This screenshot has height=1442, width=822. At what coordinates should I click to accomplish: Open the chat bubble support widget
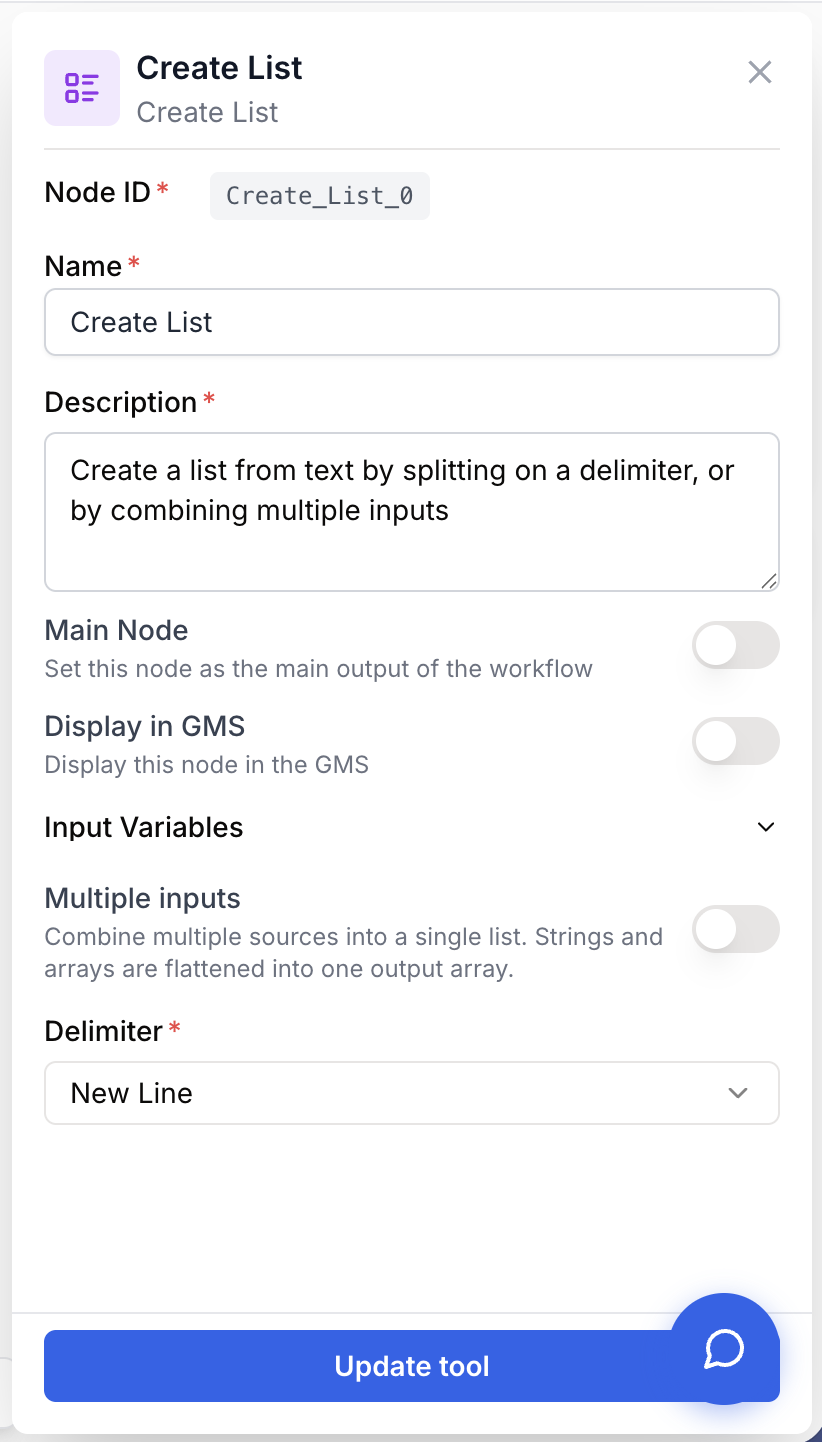[x=724, y=1349]
